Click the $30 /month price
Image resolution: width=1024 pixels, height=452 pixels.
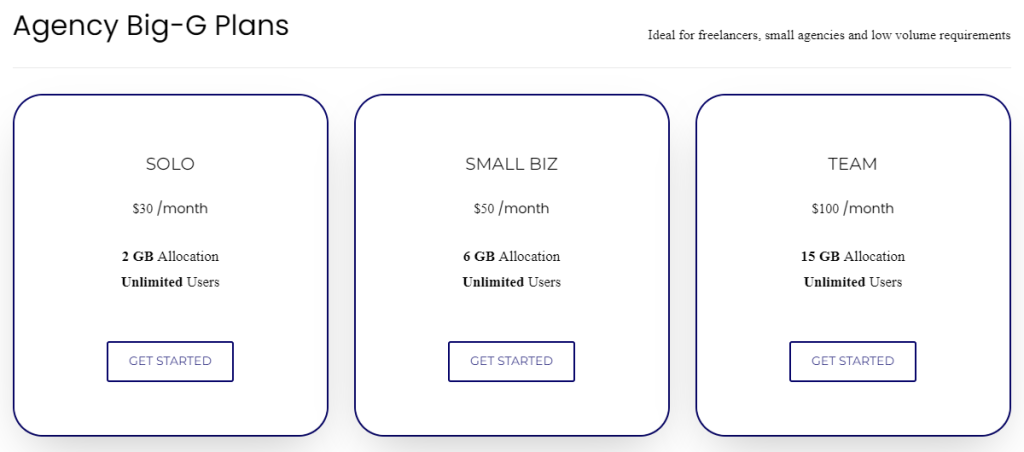[x=170, y=209]
